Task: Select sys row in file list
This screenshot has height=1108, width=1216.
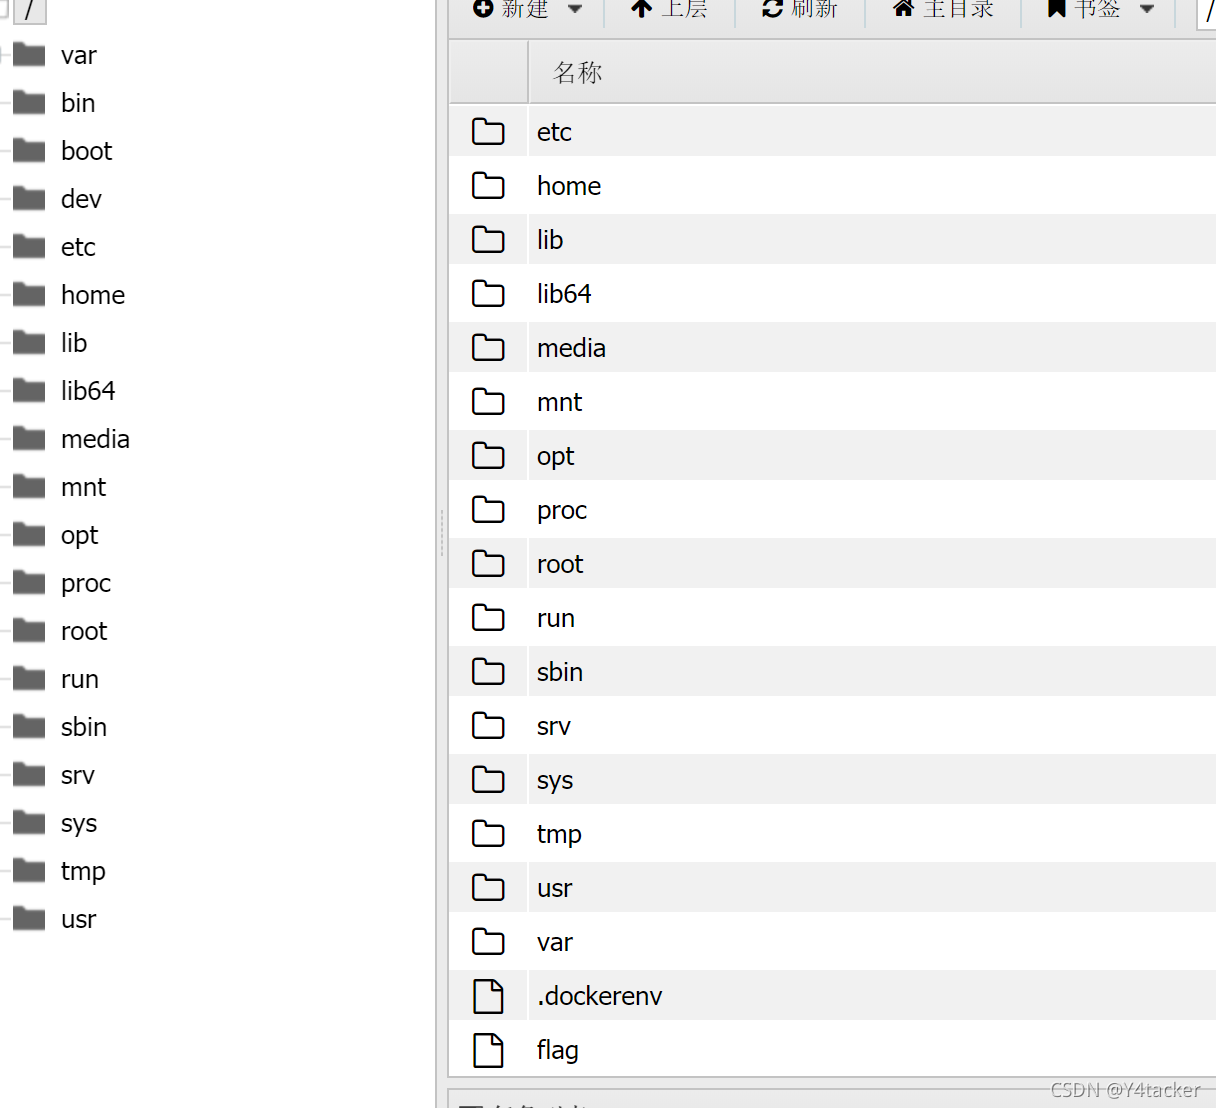Action: coord(832,779)
